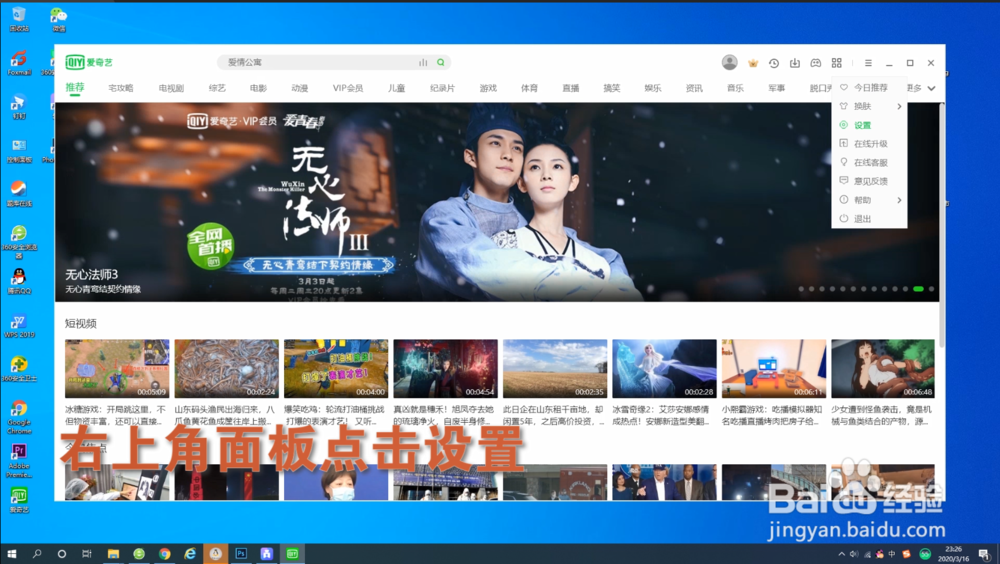Screen dimensions: 1000x564
Task: Open Task View on the taskbar
Action: pos(87,554)
